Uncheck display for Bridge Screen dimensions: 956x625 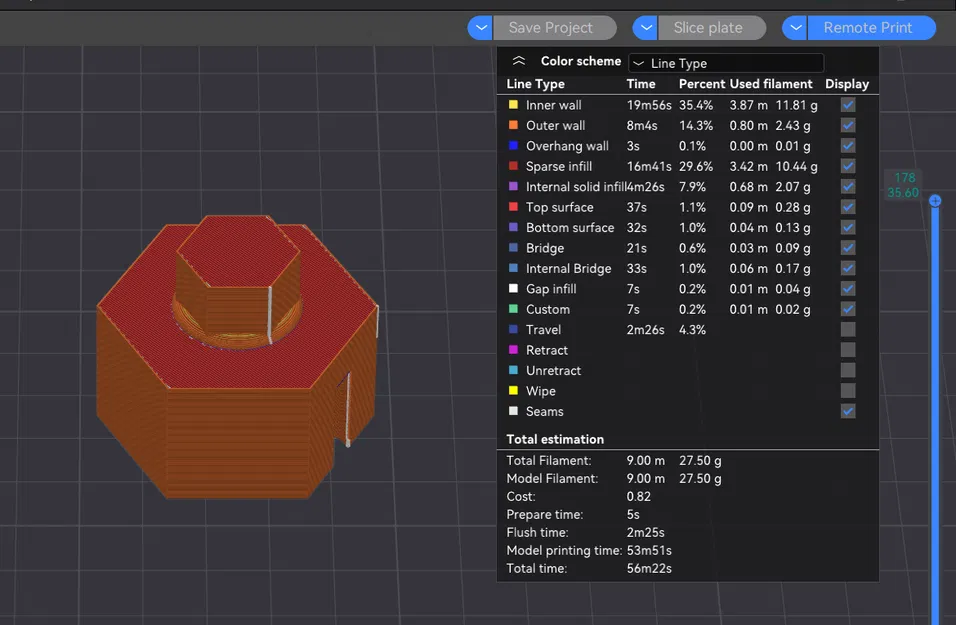coord(848,248)
